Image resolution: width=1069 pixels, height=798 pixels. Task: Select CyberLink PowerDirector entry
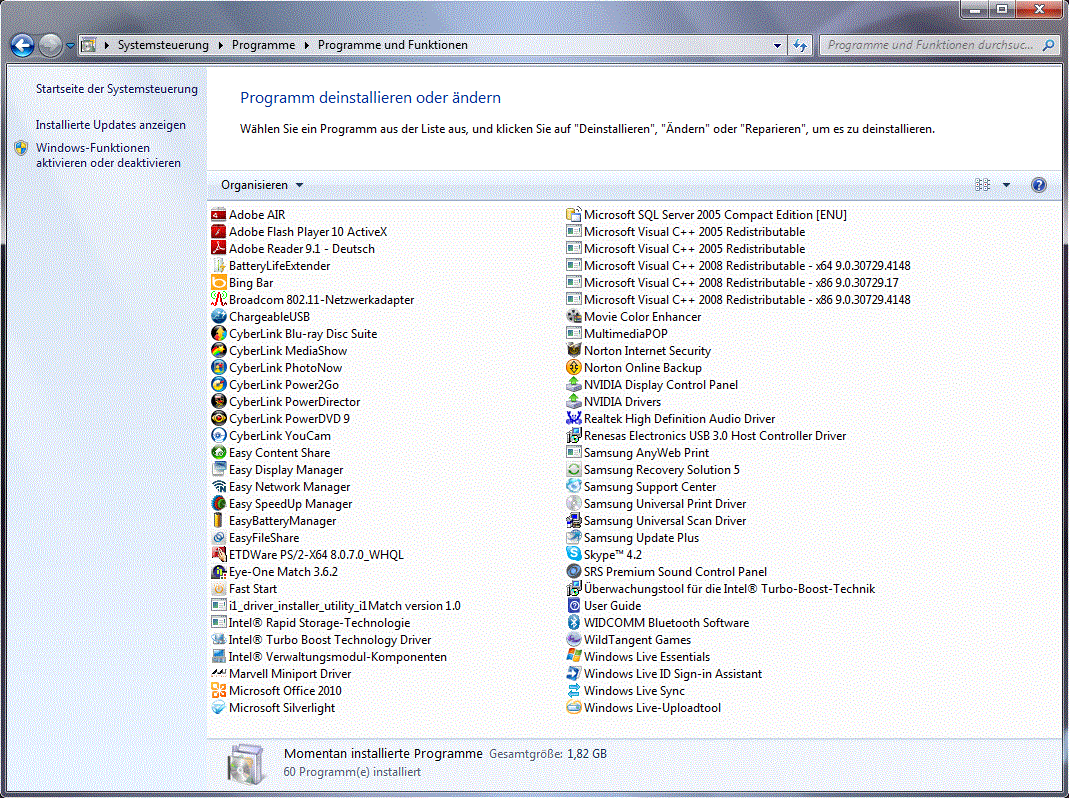tap(286, 402)
